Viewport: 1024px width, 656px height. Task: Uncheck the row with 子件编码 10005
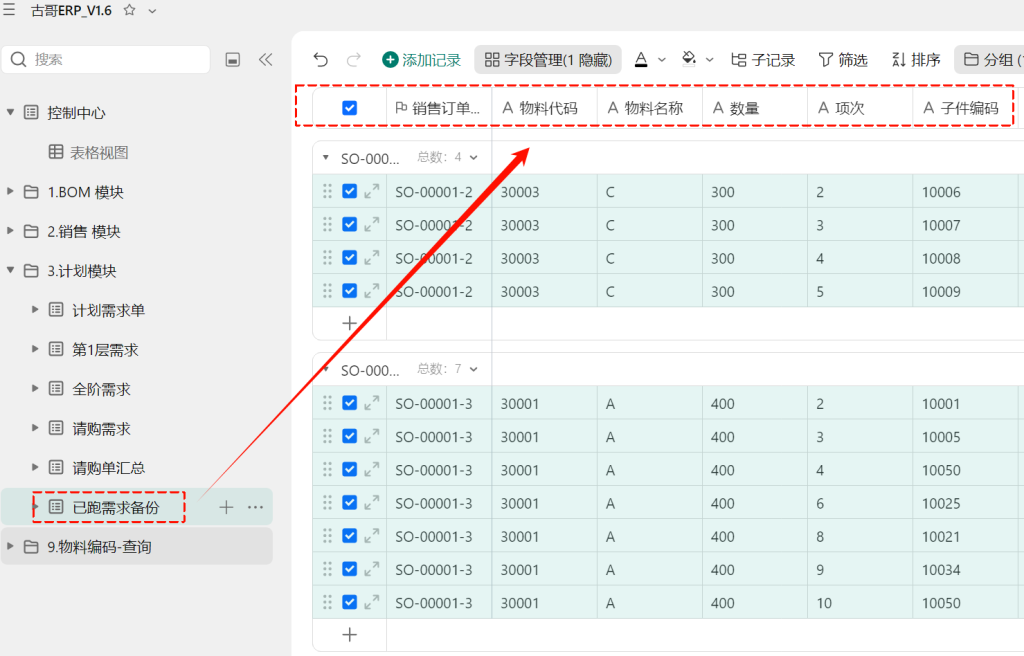pyautogui.click(x=349, y=436)
